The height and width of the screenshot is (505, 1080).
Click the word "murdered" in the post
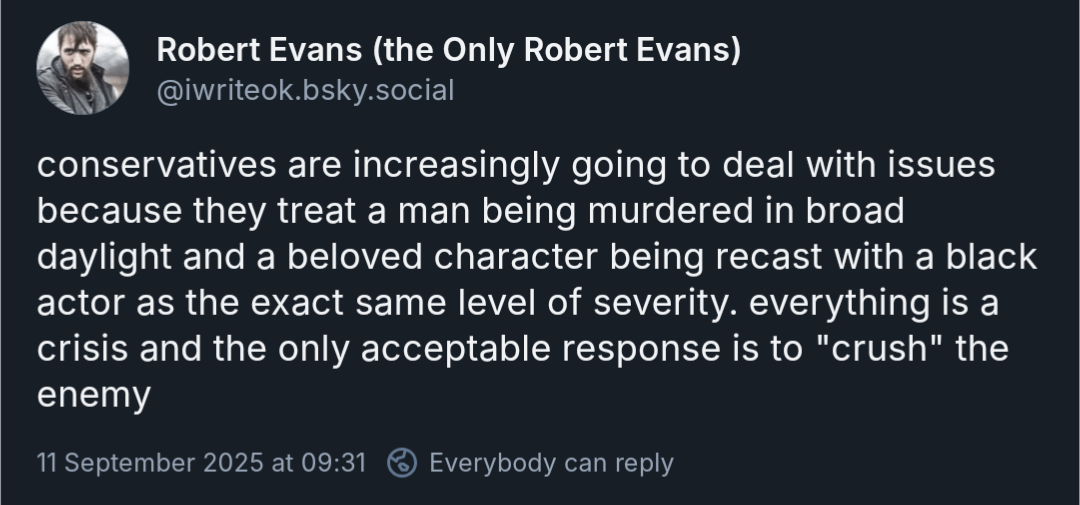coord(670,211)
